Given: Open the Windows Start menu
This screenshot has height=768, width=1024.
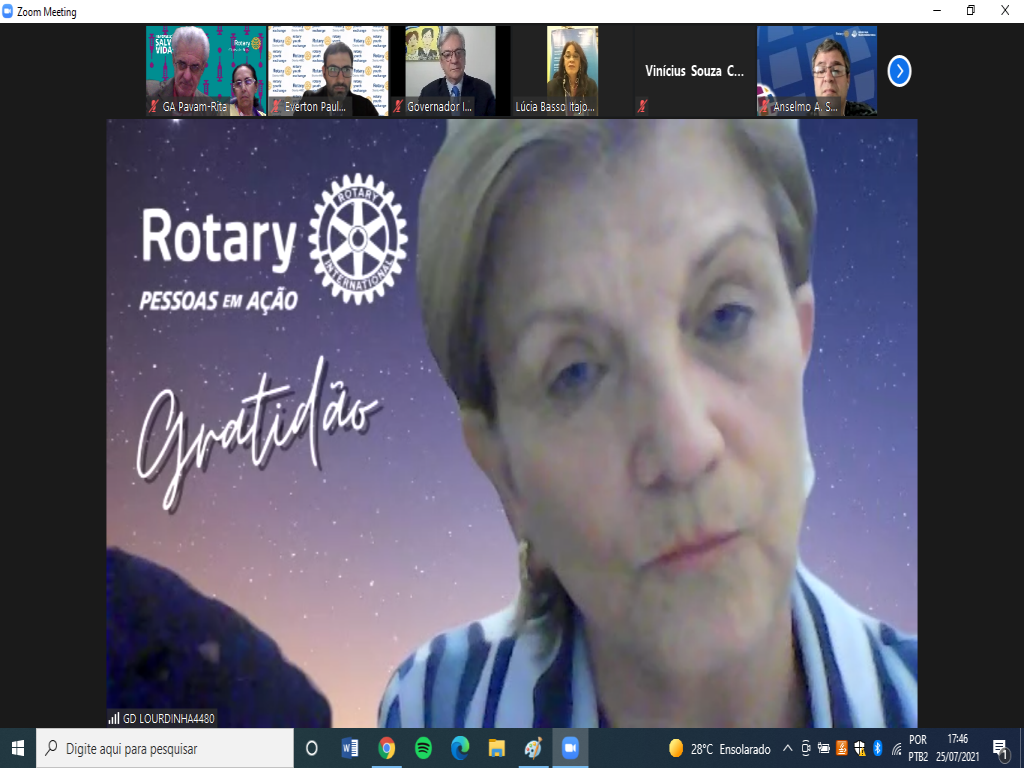Looking at the screenshot, I should (17, 748).
